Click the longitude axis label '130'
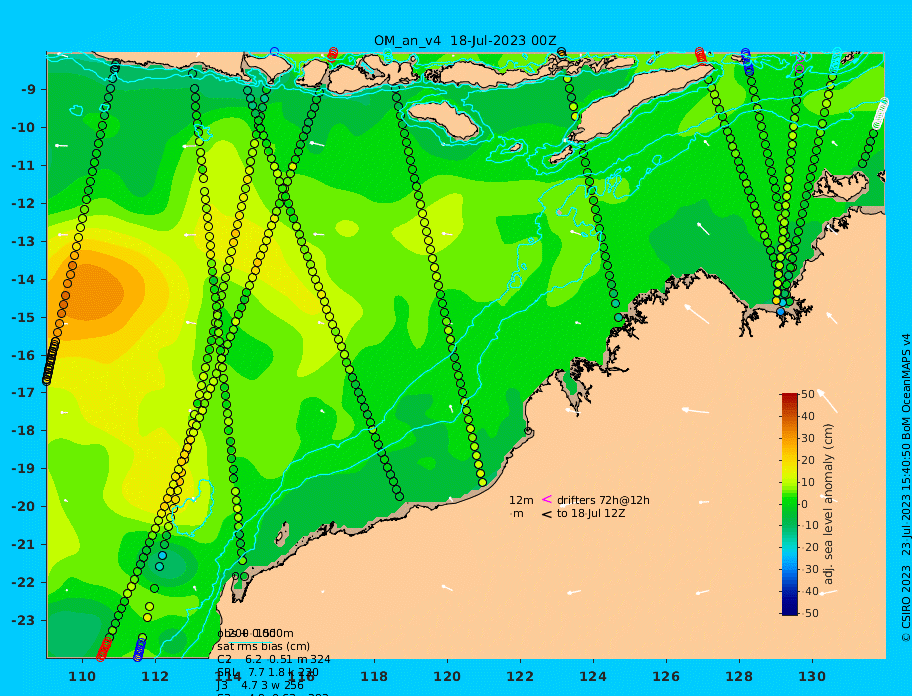 pos(812,676)
